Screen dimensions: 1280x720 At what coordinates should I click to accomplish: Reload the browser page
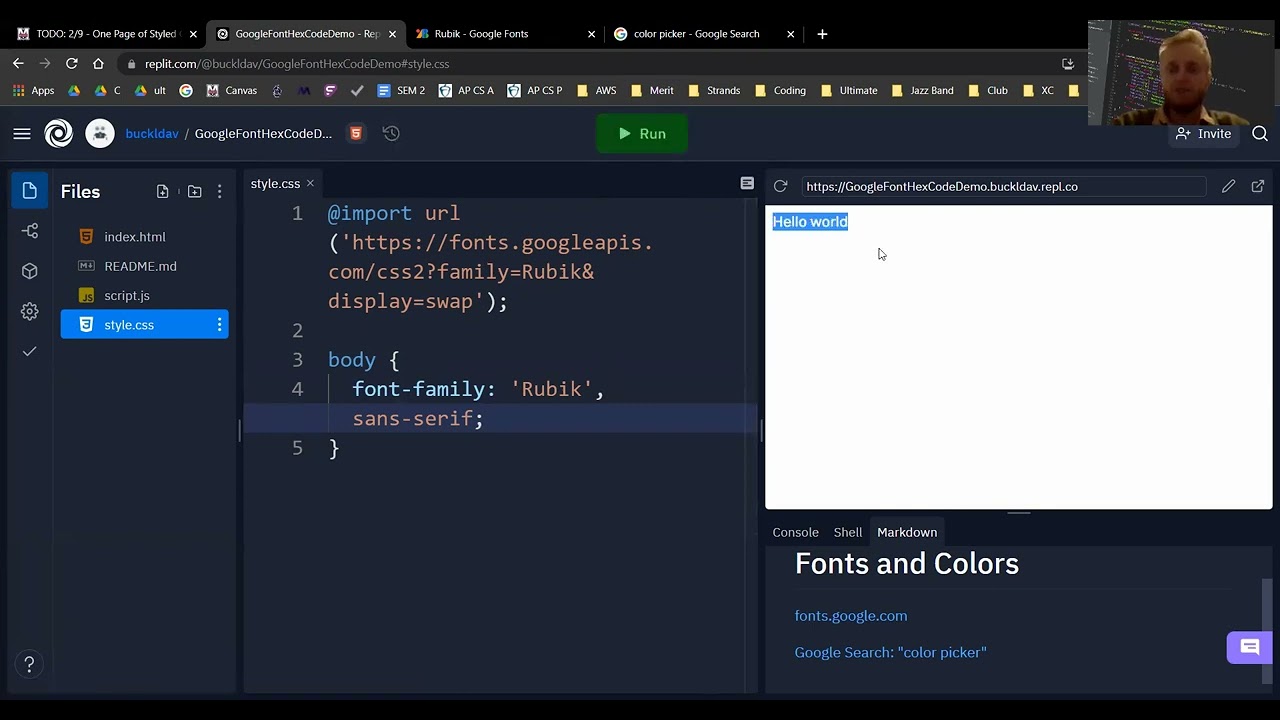tap(72, 63)
